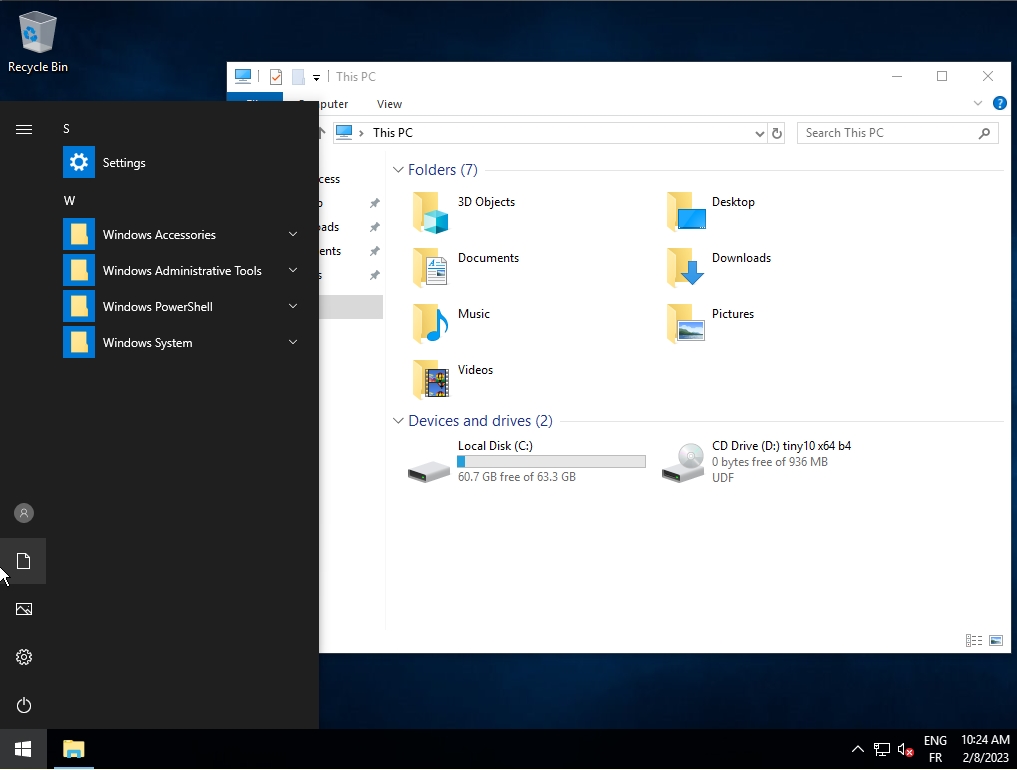This screenshot has width=1017, height=770.
Task: Click the 3D Objects folder name
Action: (486, 202)
